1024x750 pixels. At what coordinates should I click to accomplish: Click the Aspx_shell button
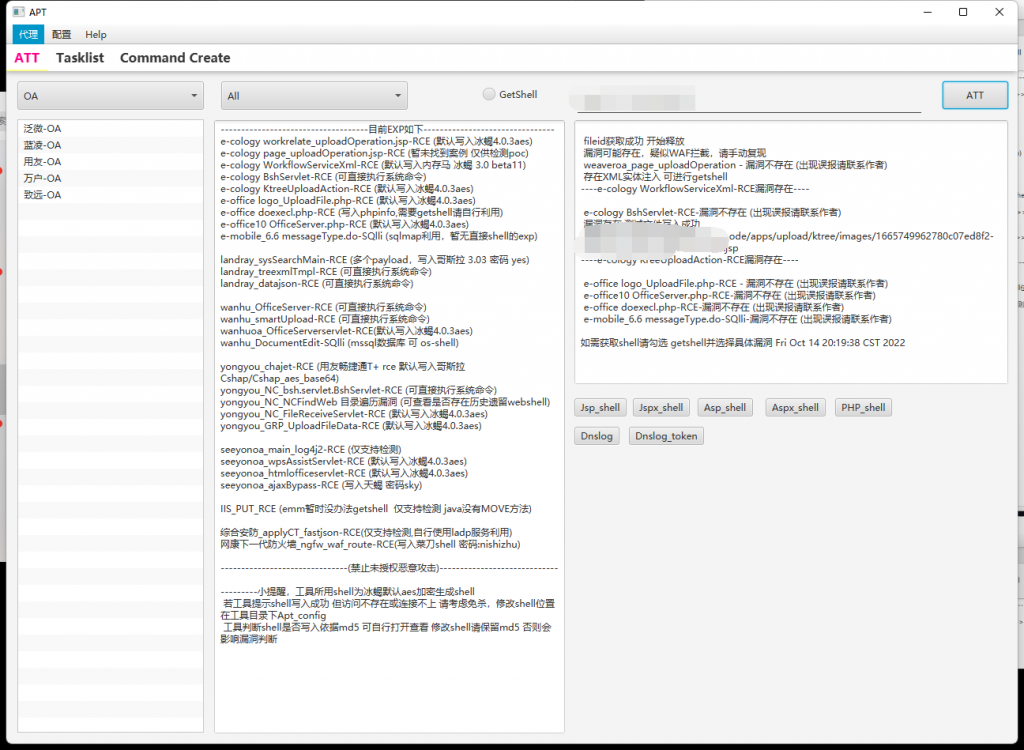tap(795, 408)
